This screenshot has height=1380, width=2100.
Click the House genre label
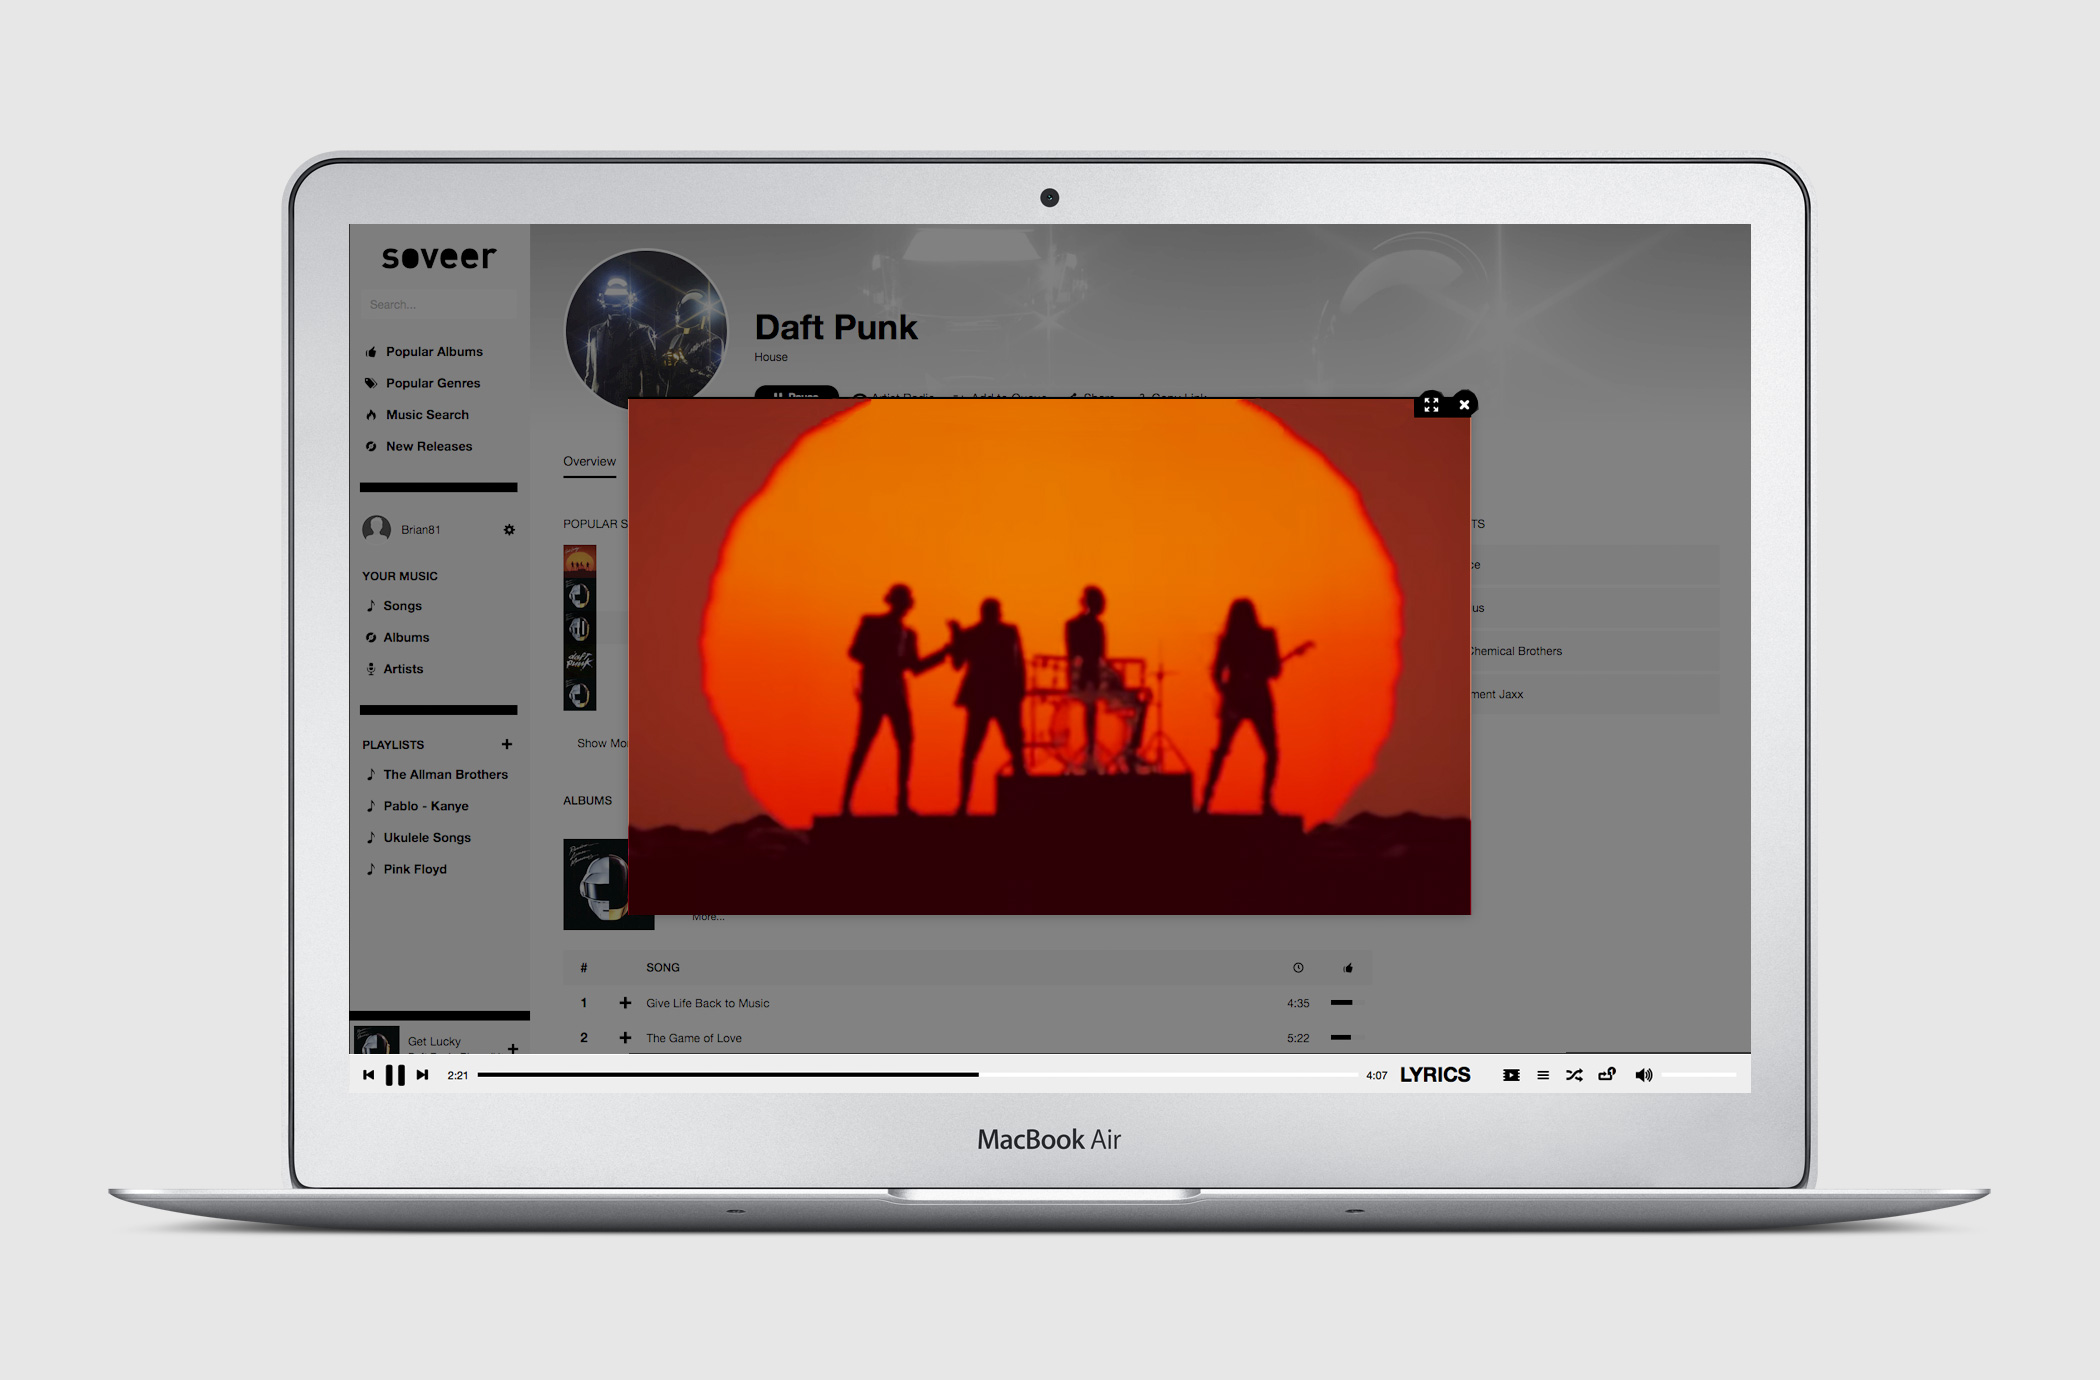coord(771,357)
